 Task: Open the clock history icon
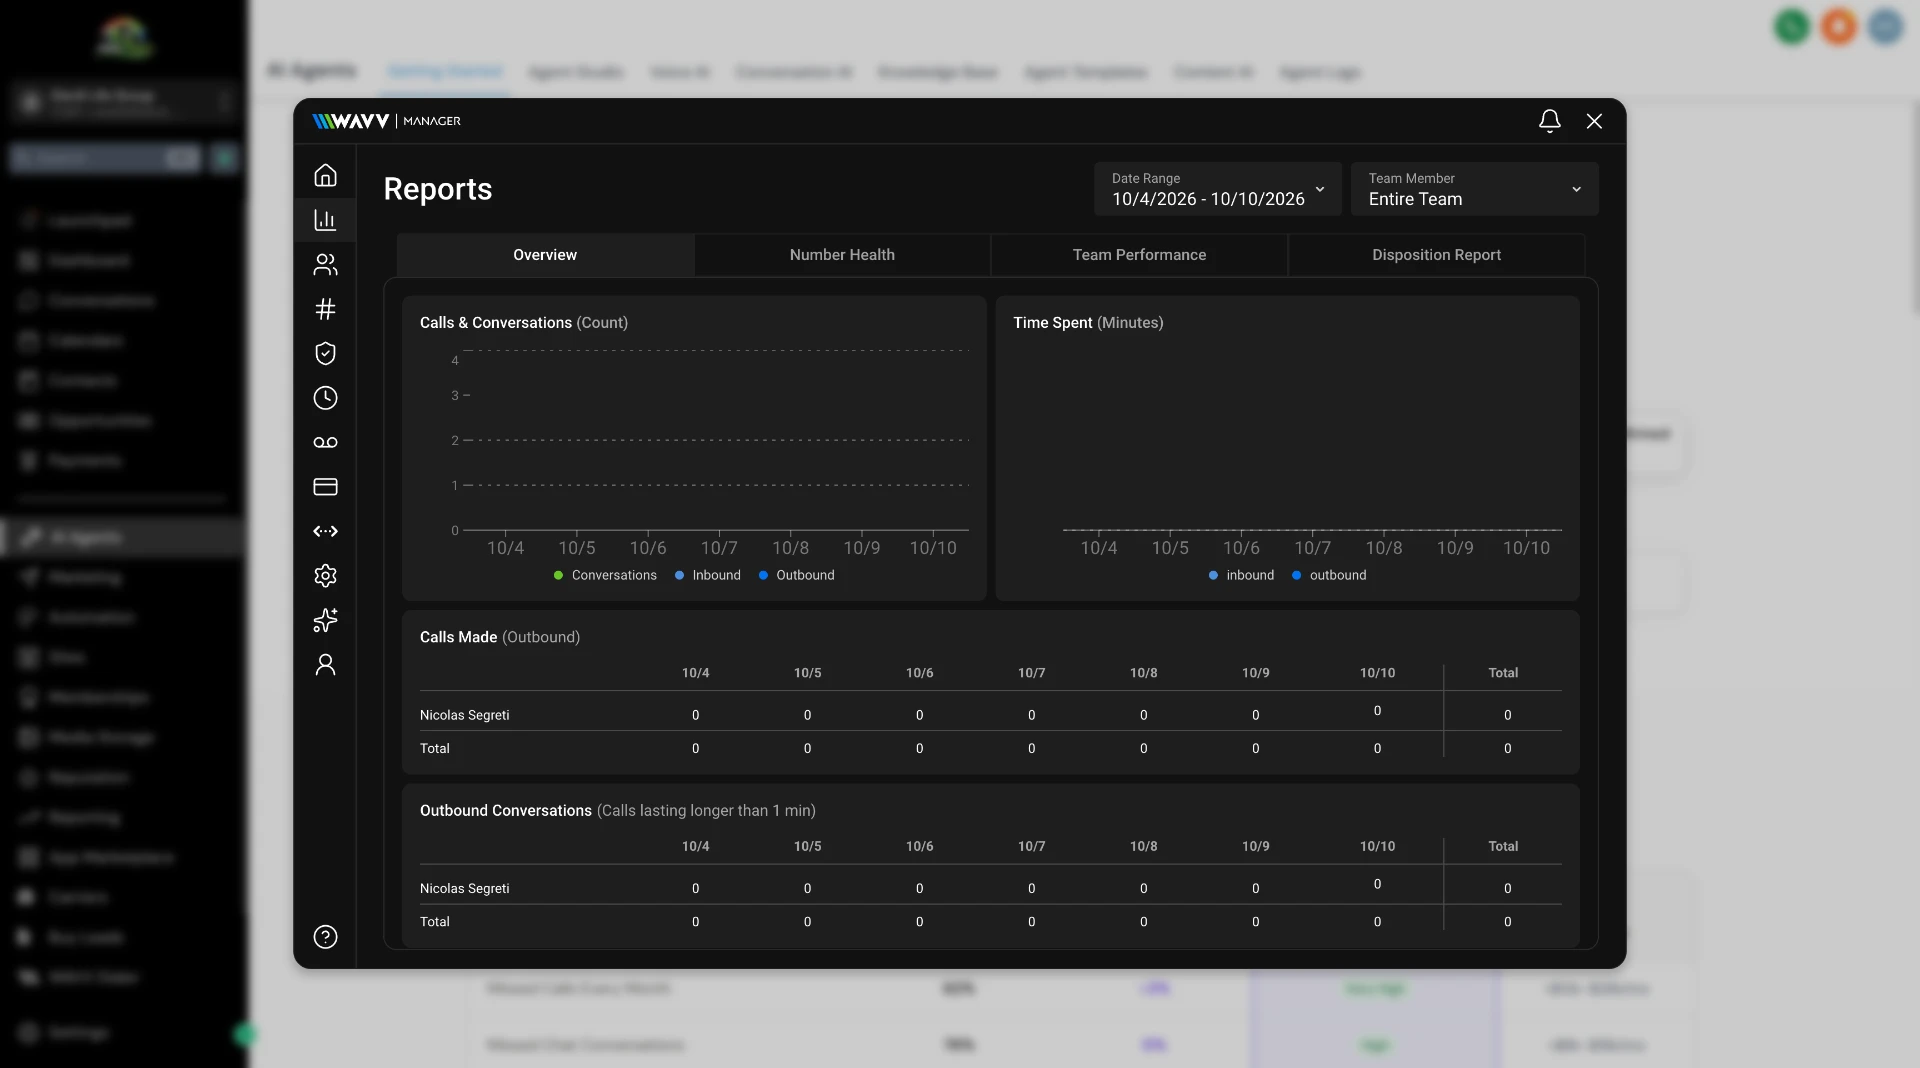click(325, 398)
